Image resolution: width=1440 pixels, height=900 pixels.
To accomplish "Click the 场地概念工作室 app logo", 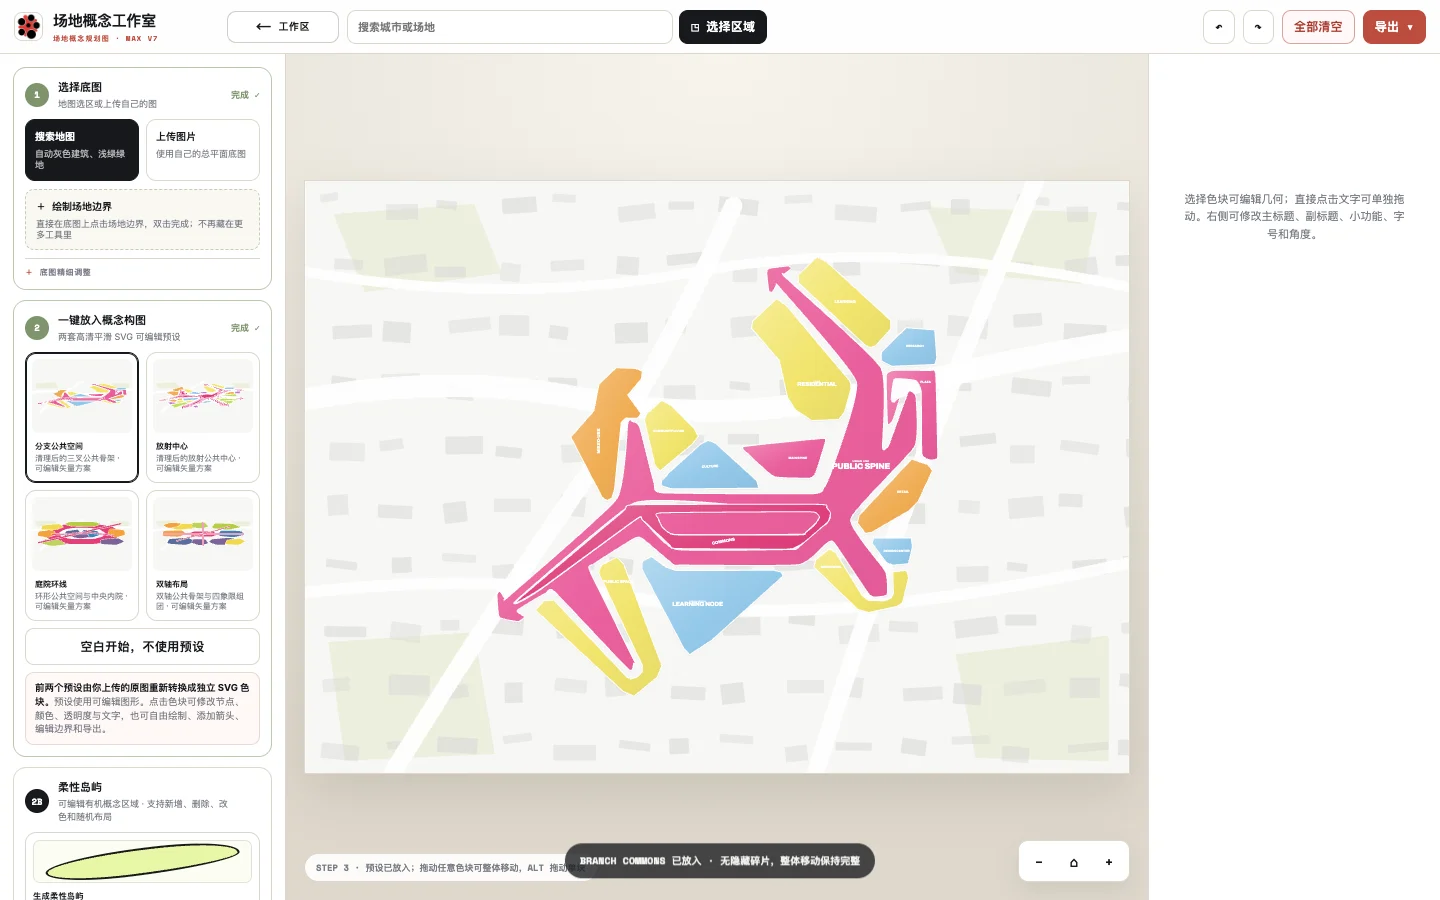I will [x=29, y=26].
